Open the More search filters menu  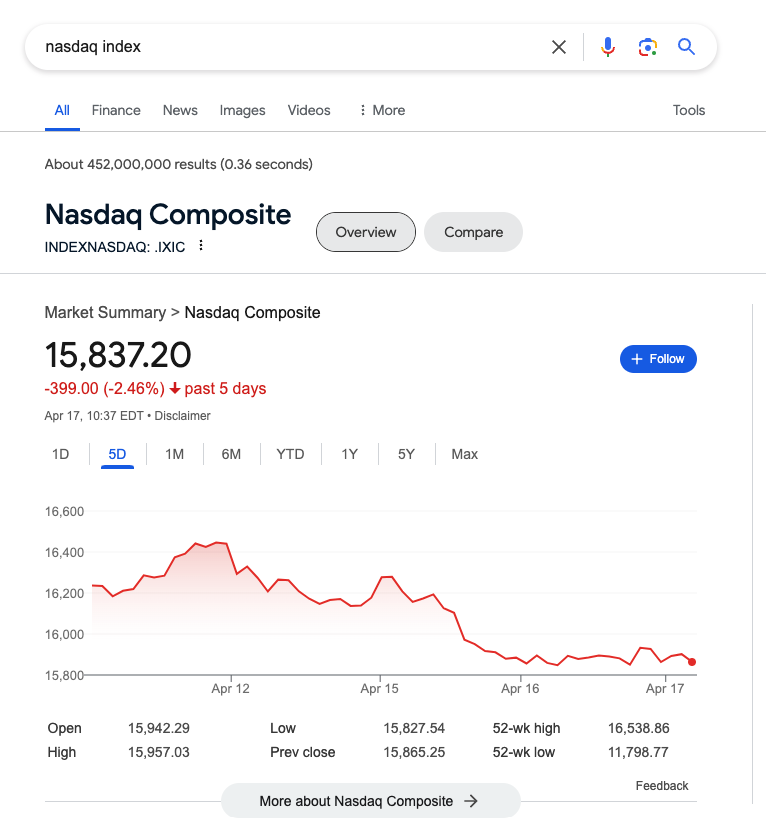(382, 110)
